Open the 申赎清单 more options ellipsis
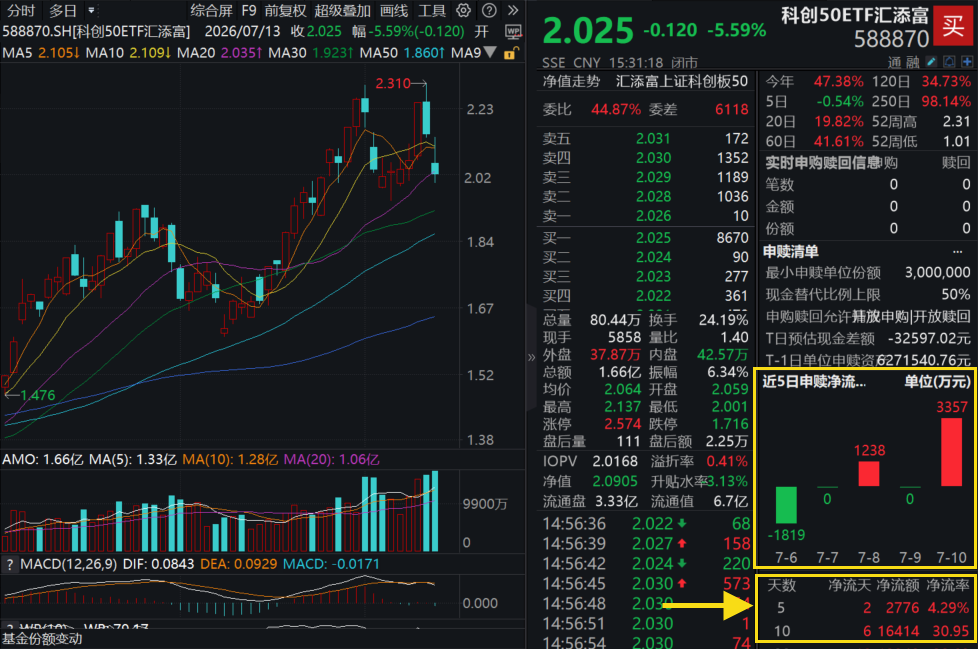The width and height of the screenshot is (978, 649). coord(957,252)
